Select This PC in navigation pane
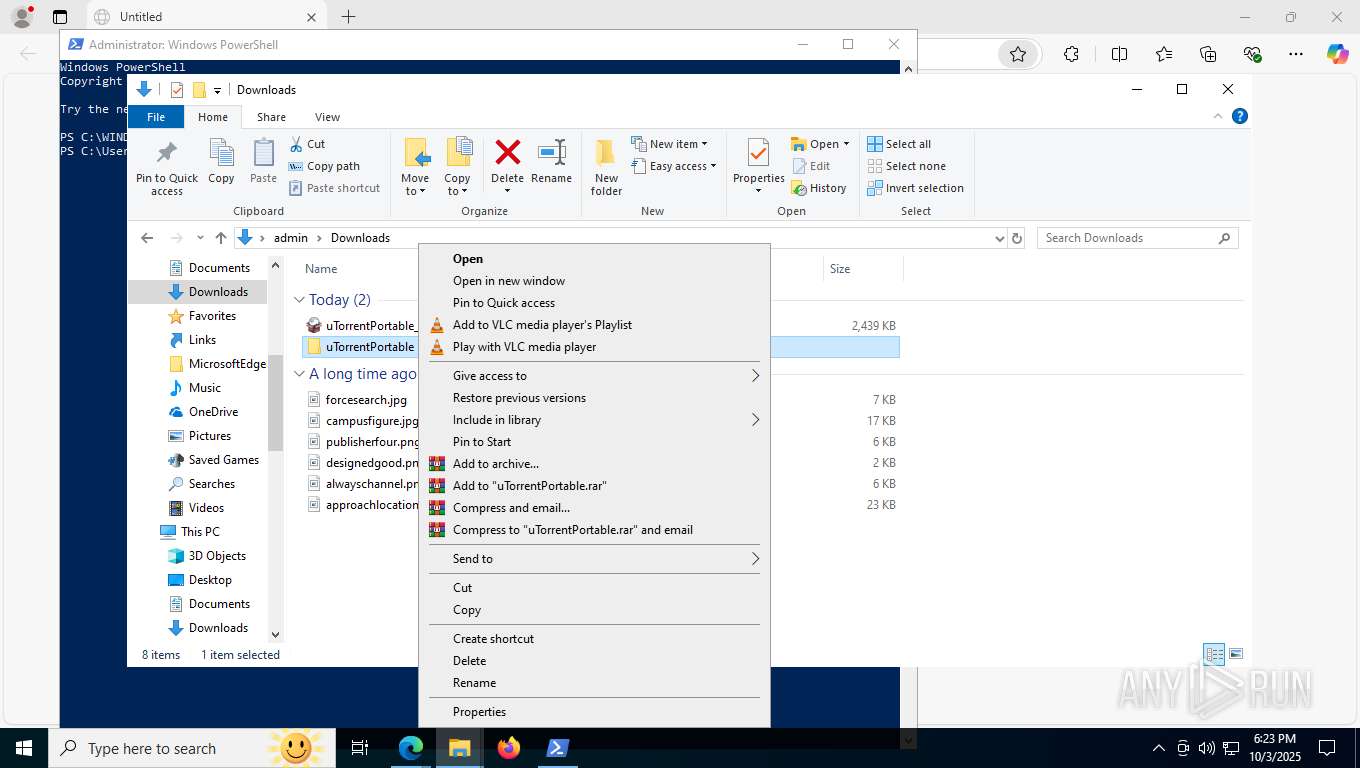This screenshot has width=1360, height=768. [x=200, y=532]
